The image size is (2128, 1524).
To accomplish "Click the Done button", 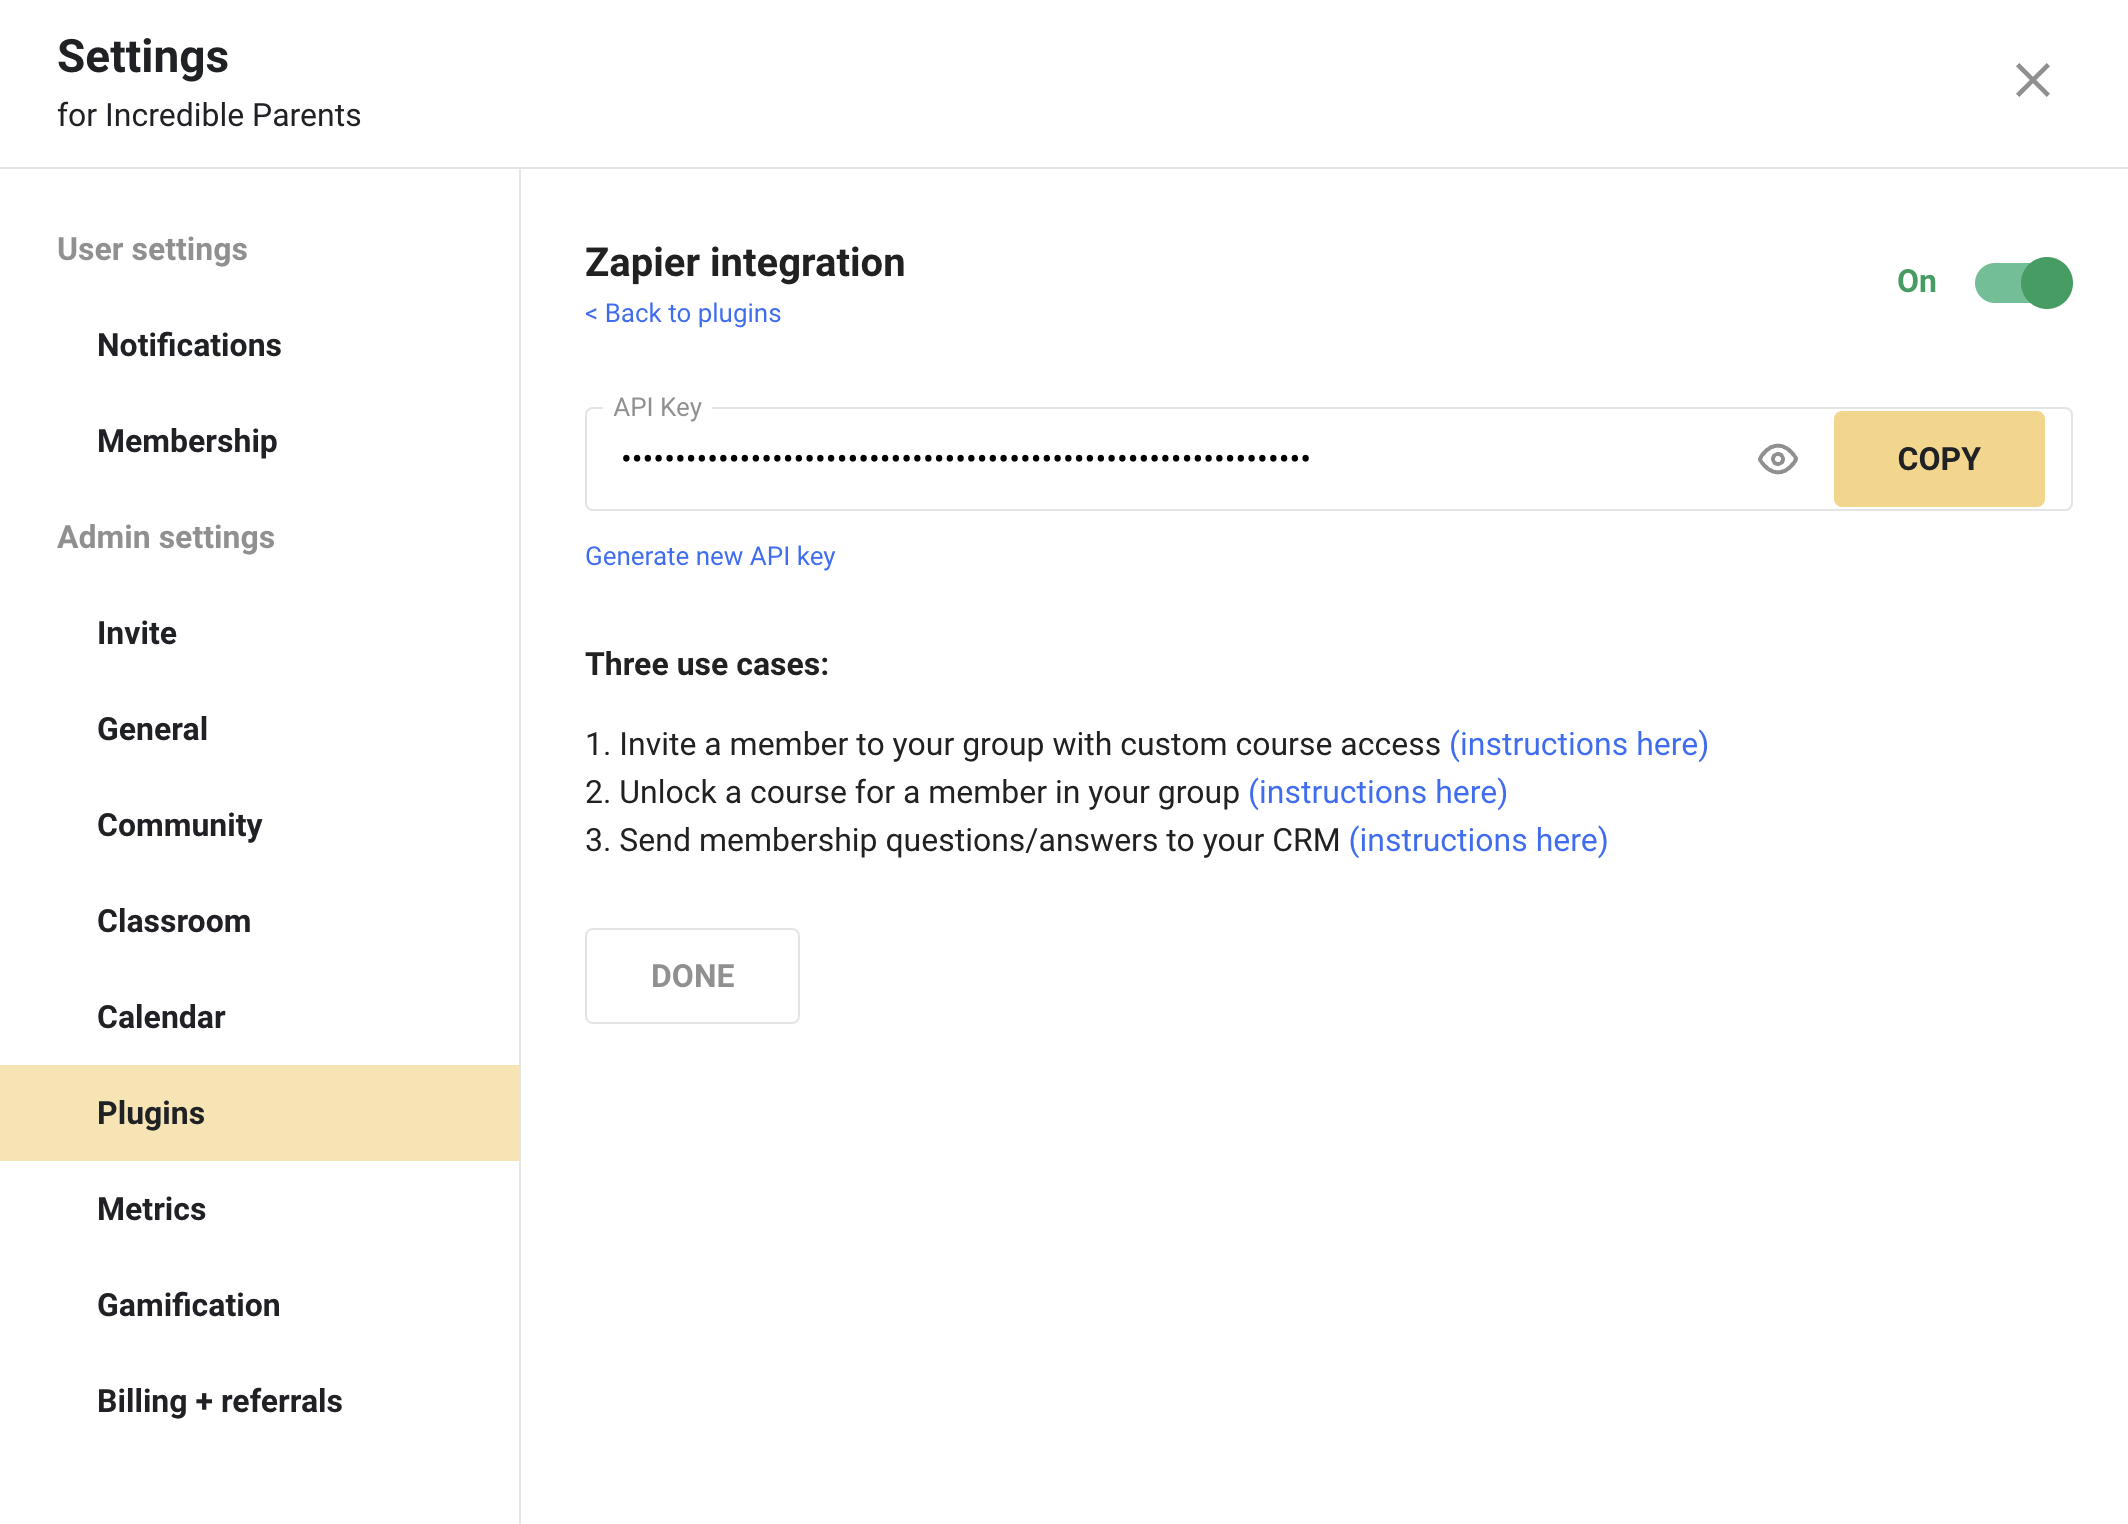I will pyautogui.click(x=692, y=976).
